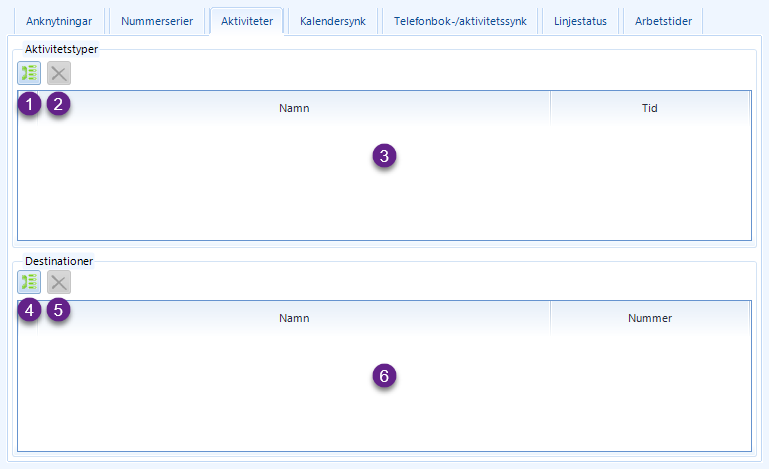Sort activity types by Namn column header
The height and width of the screenshot is (469, 769).
[x=294, y=108]
